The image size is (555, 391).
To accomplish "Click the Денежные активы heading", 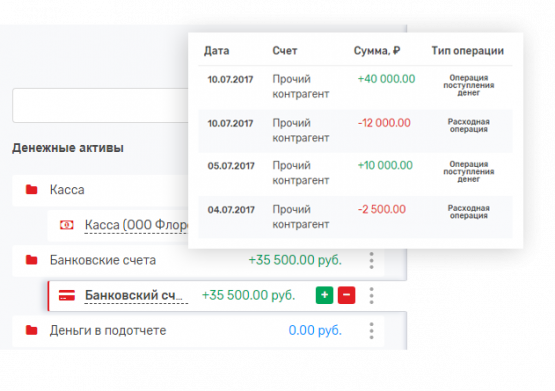I will click(68, 148).
